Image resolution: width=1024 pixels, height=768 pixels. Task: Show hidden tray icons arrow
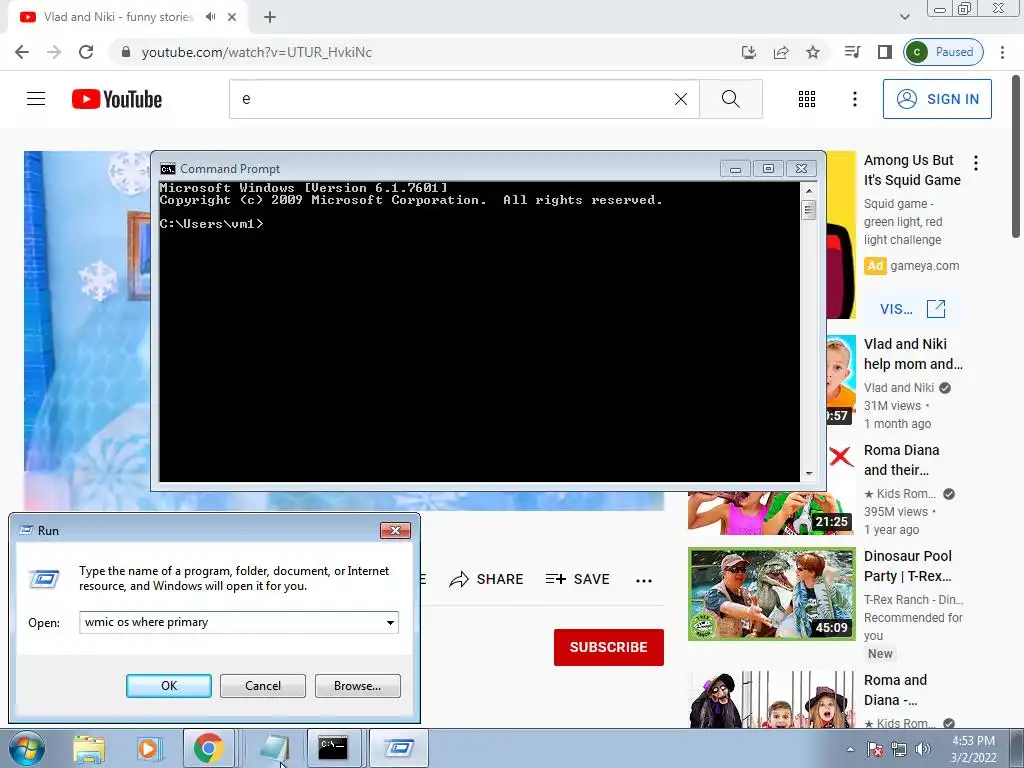[x=850, y=749]
